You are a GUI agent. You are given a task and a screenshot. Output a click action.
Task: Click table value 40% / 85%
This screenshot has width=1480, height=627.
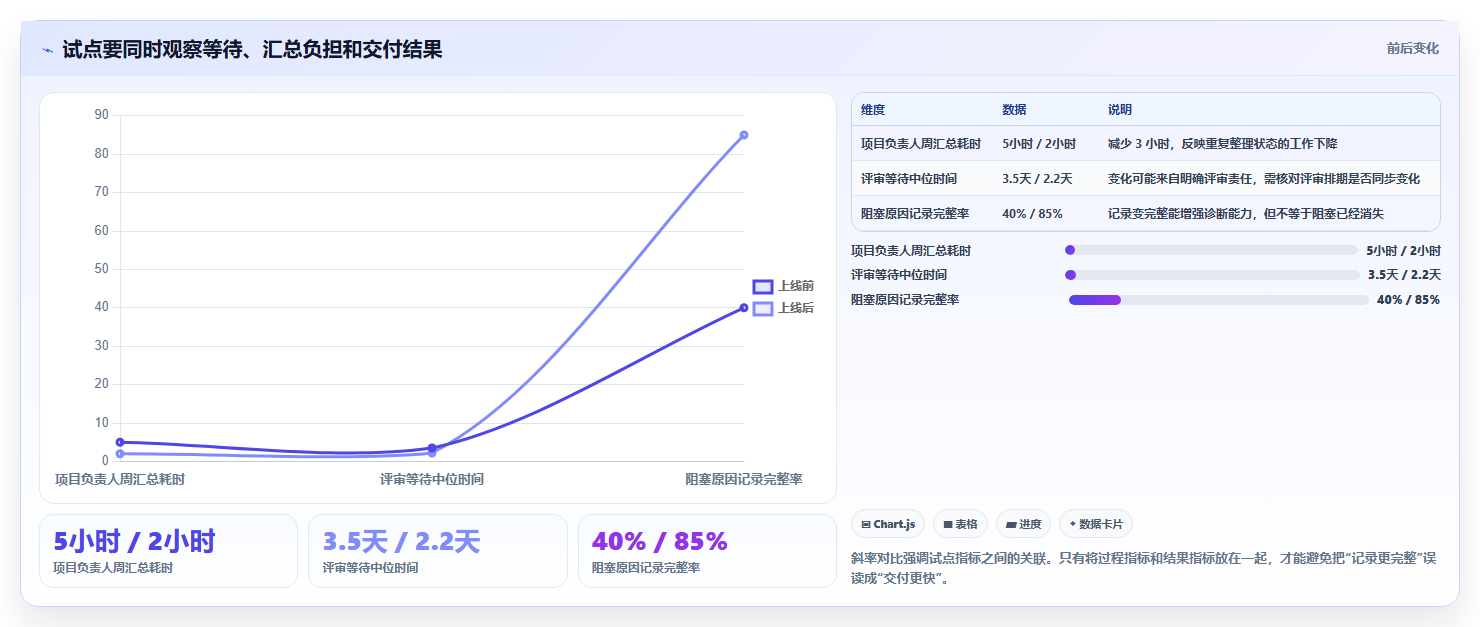[x=1032, y=214]
